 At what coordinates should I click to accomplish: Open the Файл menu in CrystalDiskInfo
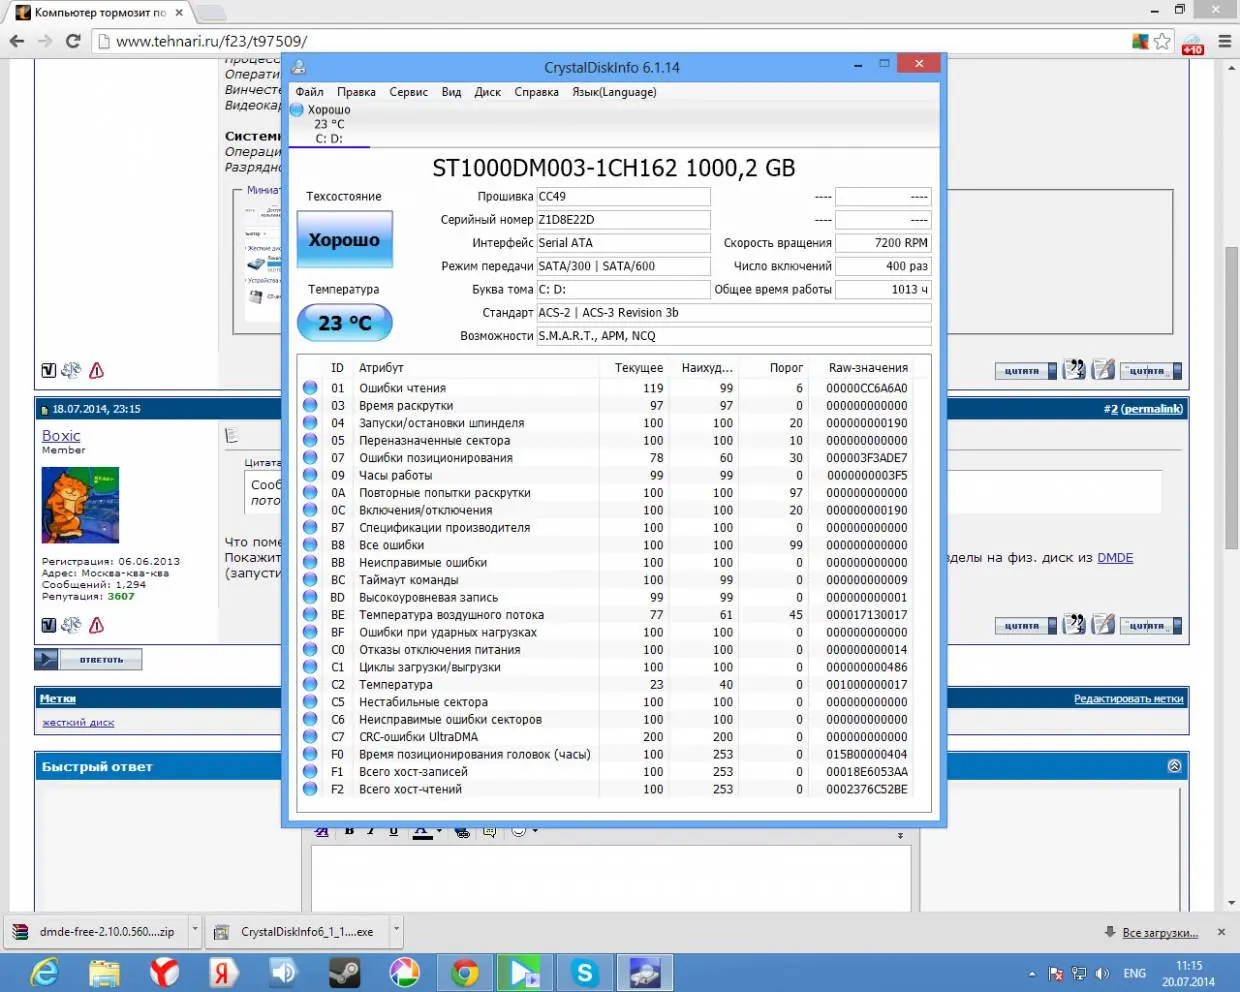coord(309,92)
